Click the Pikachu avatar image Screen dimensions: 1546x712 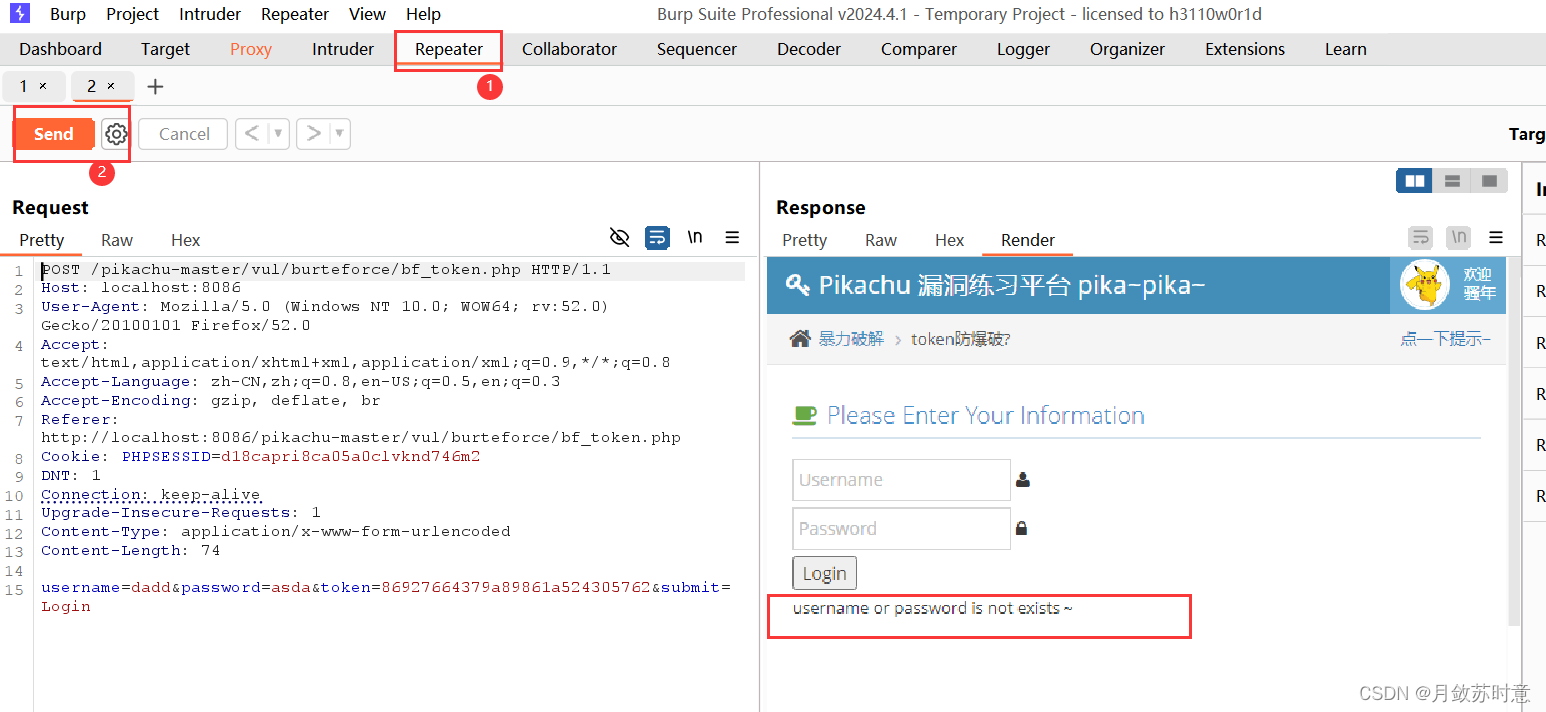(1425, 285)
